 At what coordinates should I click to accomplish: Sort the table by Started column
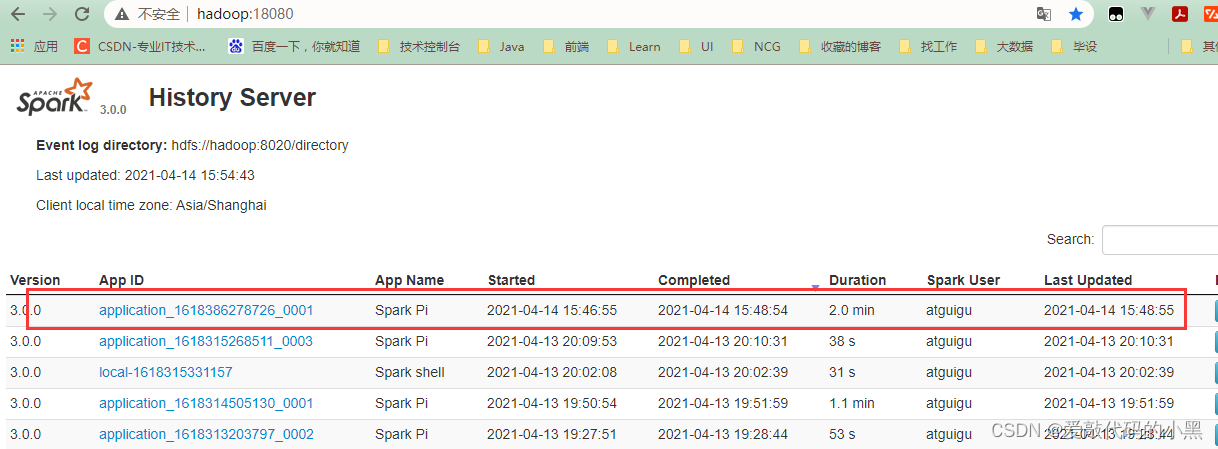click(511, 280)
